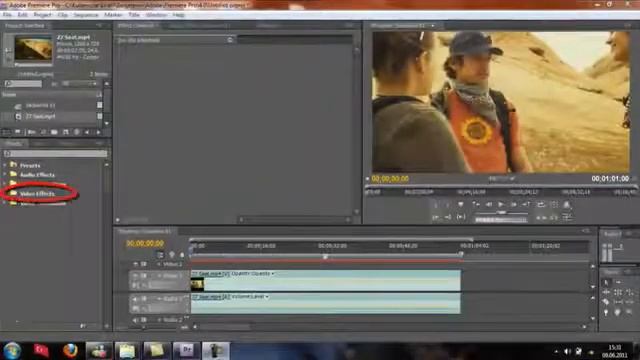Collapse the Video 1 track
Screen dimensions: 640x360
point(159,276)
